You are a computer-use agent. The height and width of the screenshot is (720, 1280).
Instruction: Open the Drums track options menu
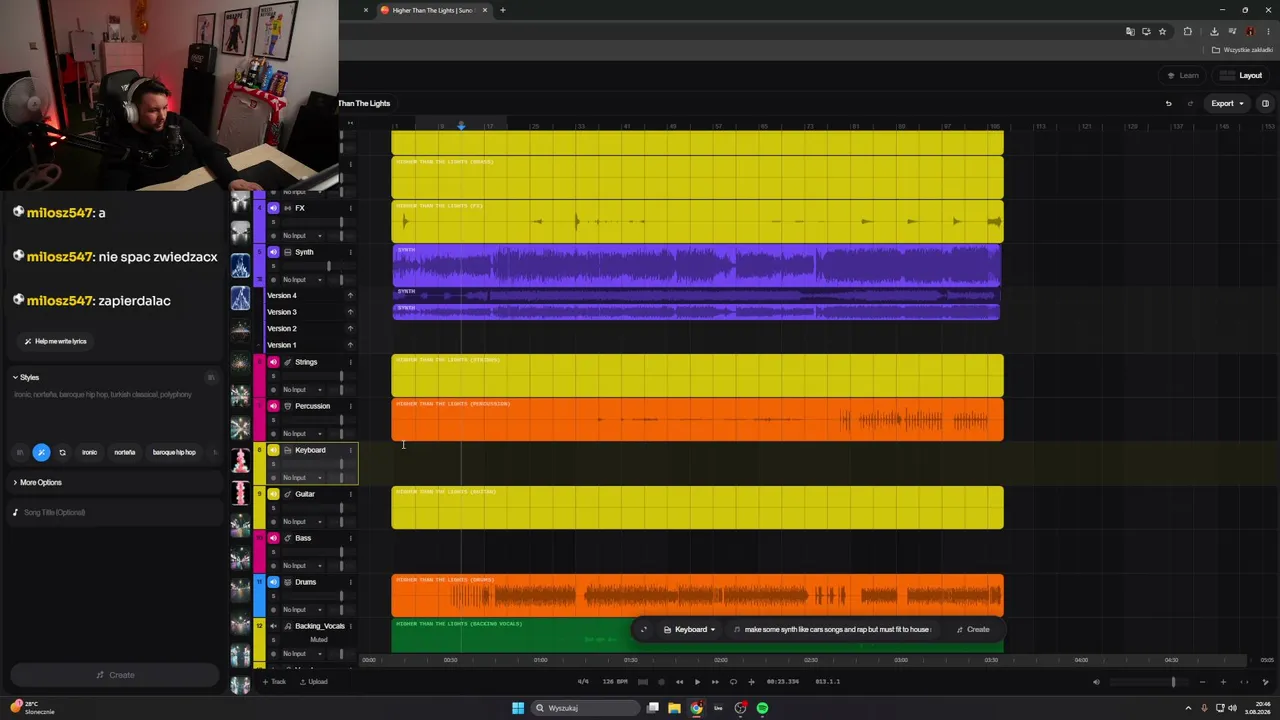click(350, 582)
